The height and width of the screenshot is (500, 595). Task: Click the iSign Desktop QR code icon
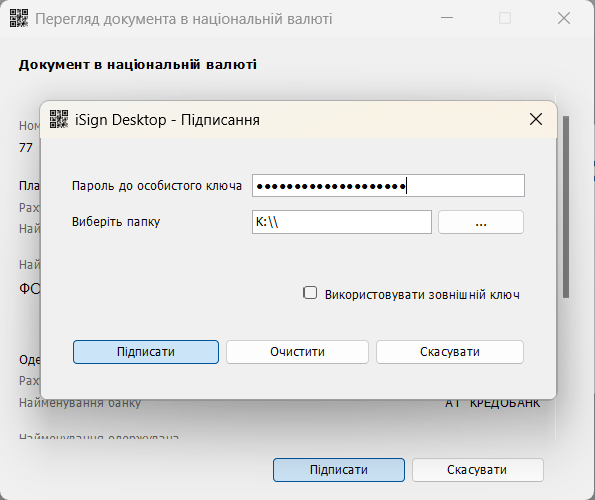[x=59, y=119]
